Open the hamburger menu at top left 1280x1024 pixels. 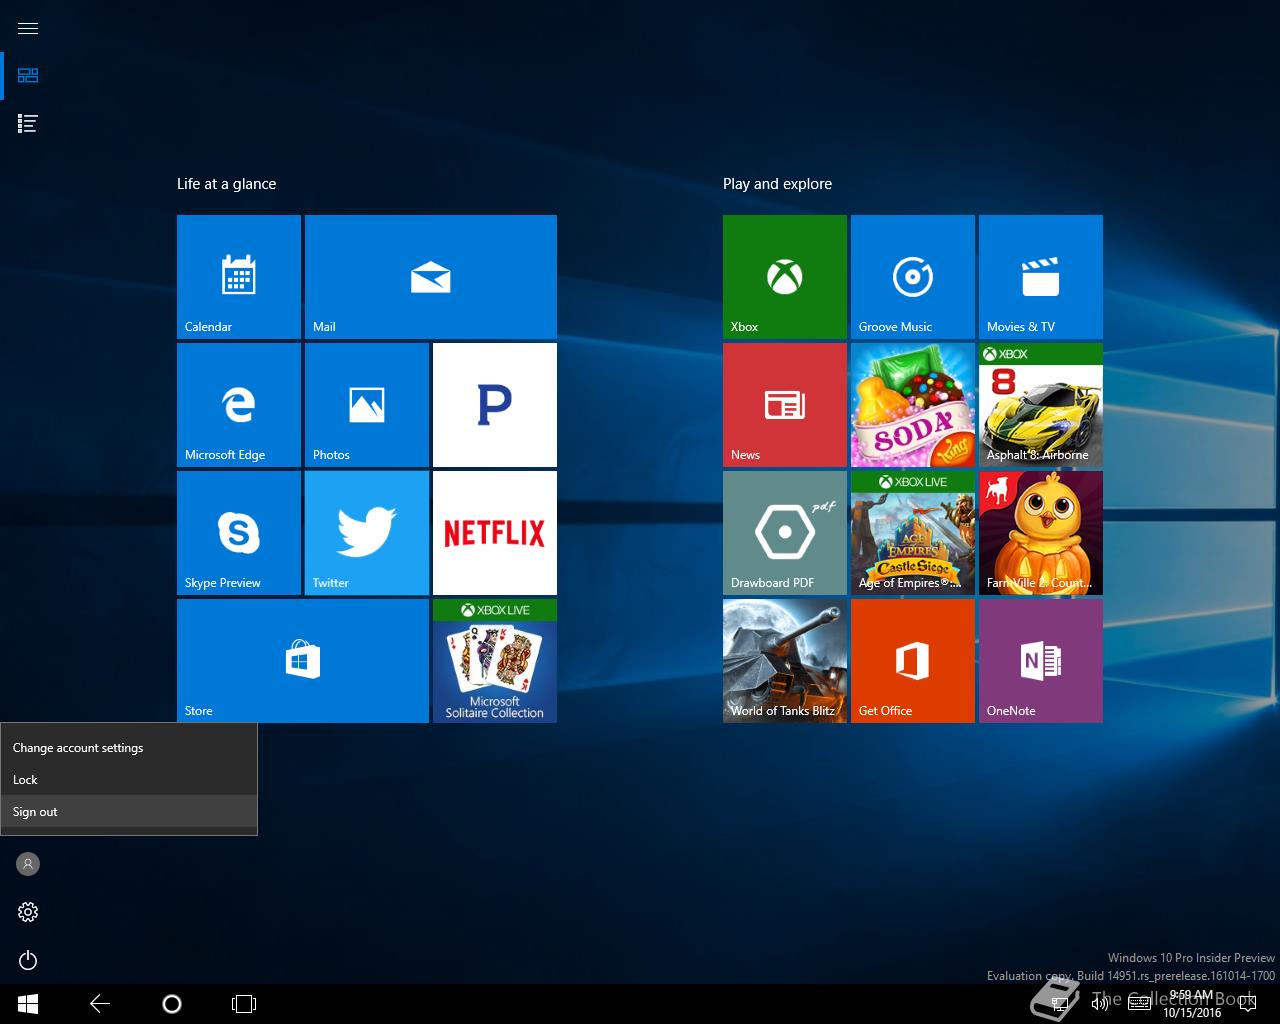click(x=28, y=28)
